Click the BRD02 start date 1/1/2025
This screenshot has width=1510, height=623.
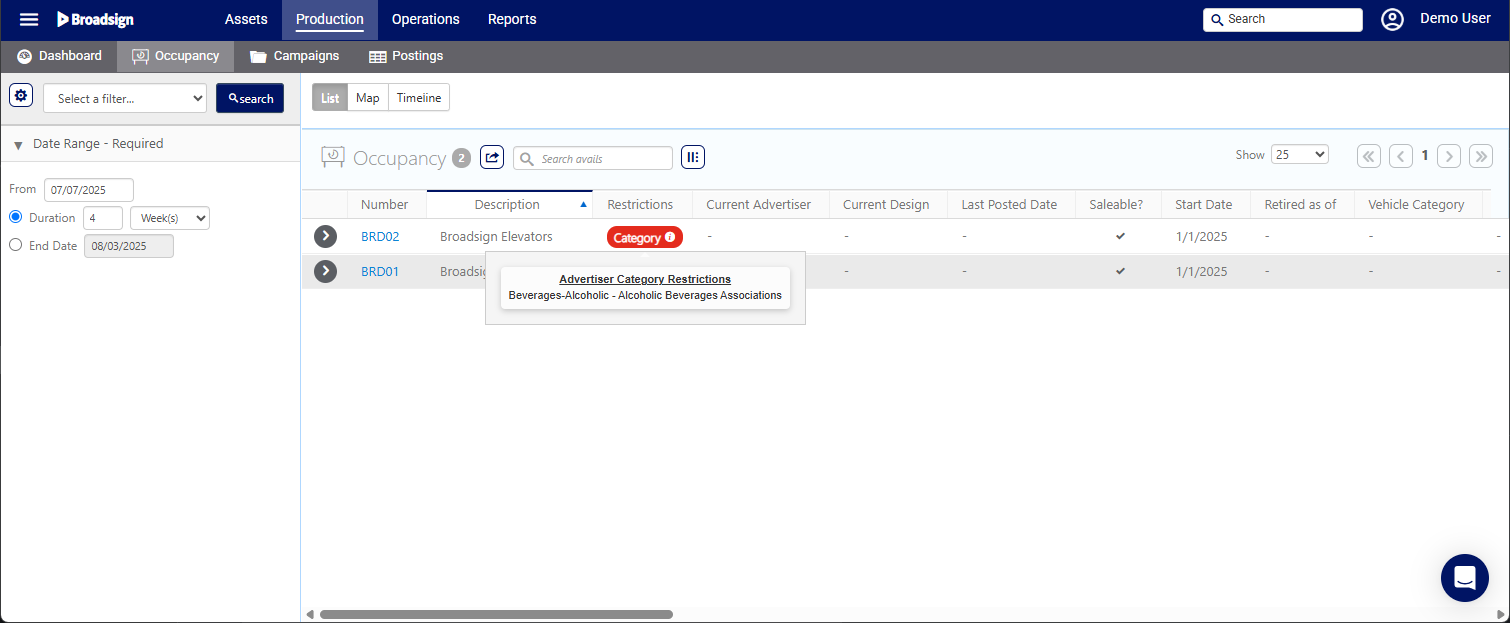[x=1201, y=237]
